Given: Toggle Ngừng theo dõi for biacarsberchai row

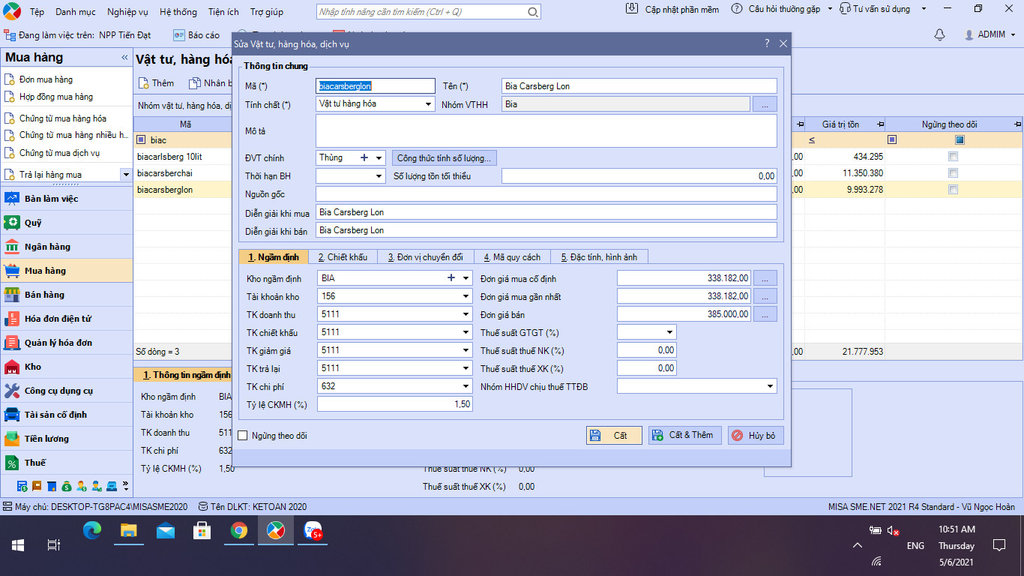Looking at the screenshot, I should 953,173.
